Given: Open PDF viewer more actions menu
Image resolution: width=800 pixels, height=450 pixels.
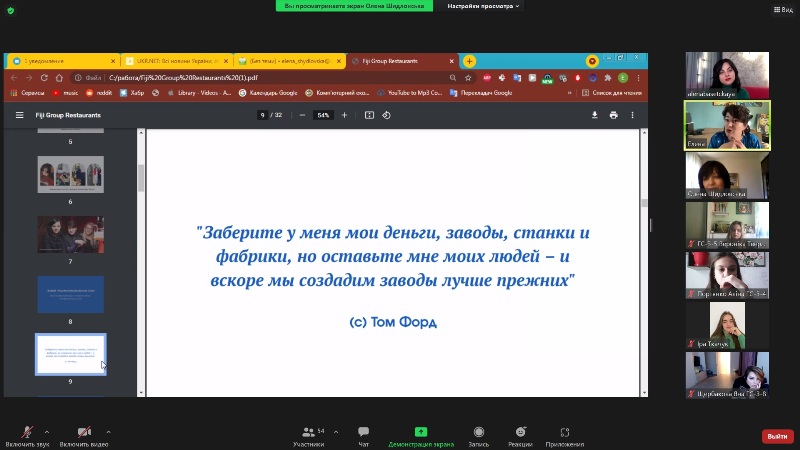Looking at the screenshot, I should click(632, 115).
